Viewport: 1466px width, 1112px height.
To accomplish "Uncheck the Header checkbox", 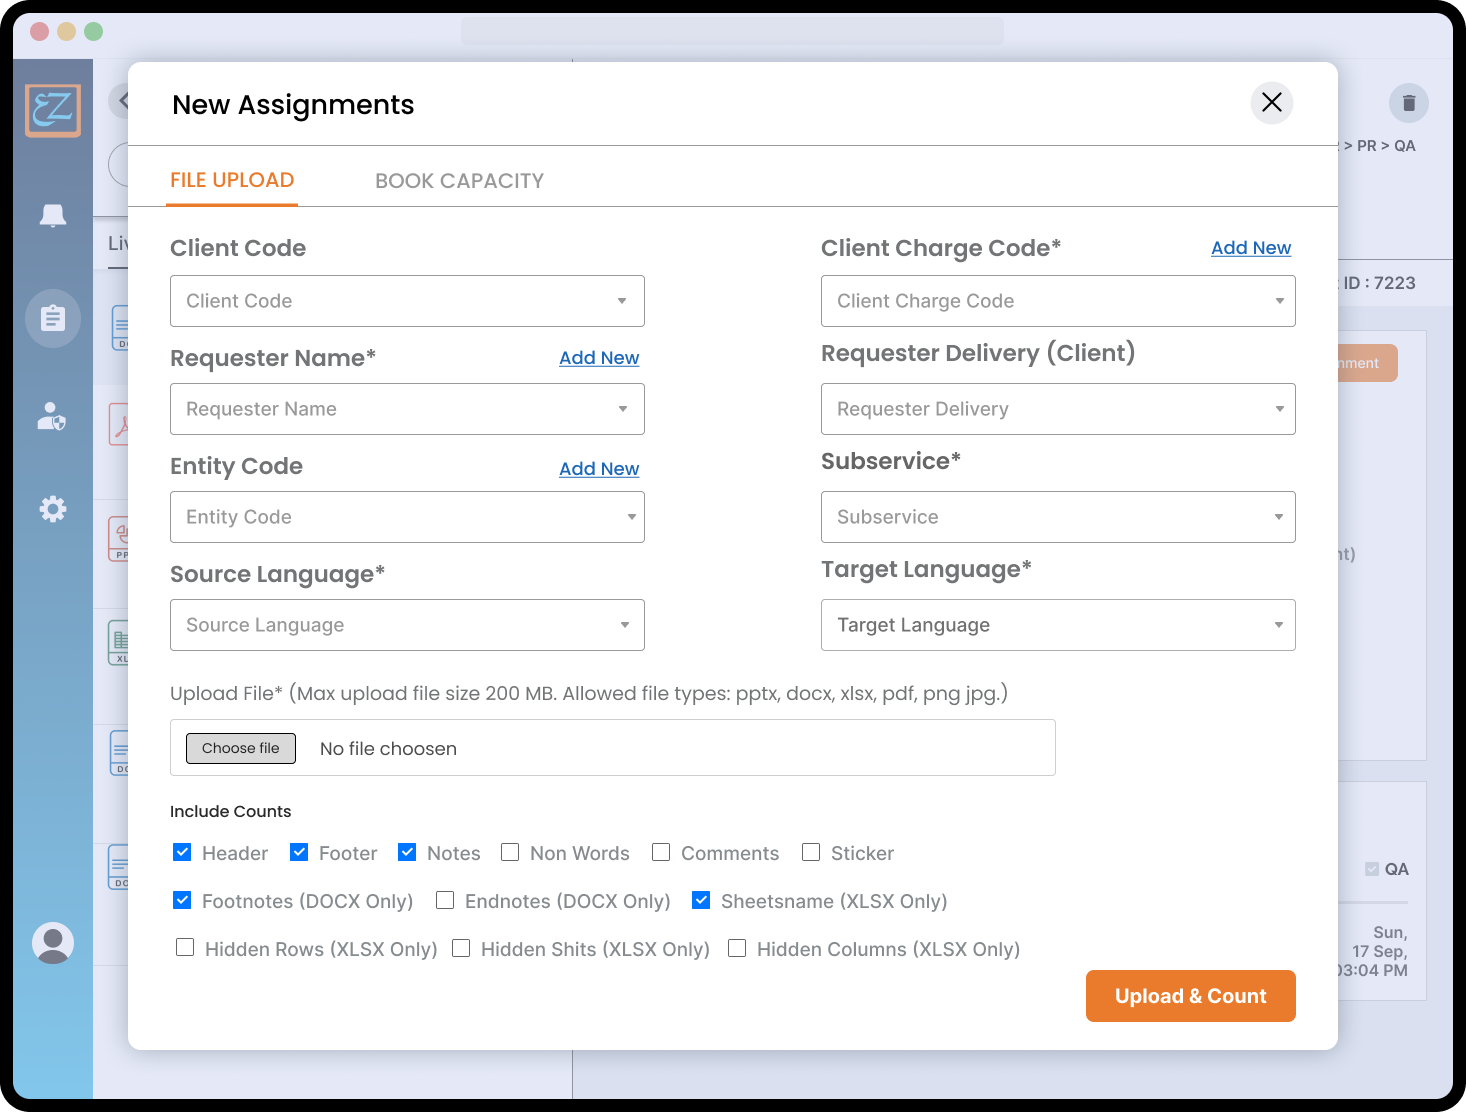I will click(x=182, y=852).
